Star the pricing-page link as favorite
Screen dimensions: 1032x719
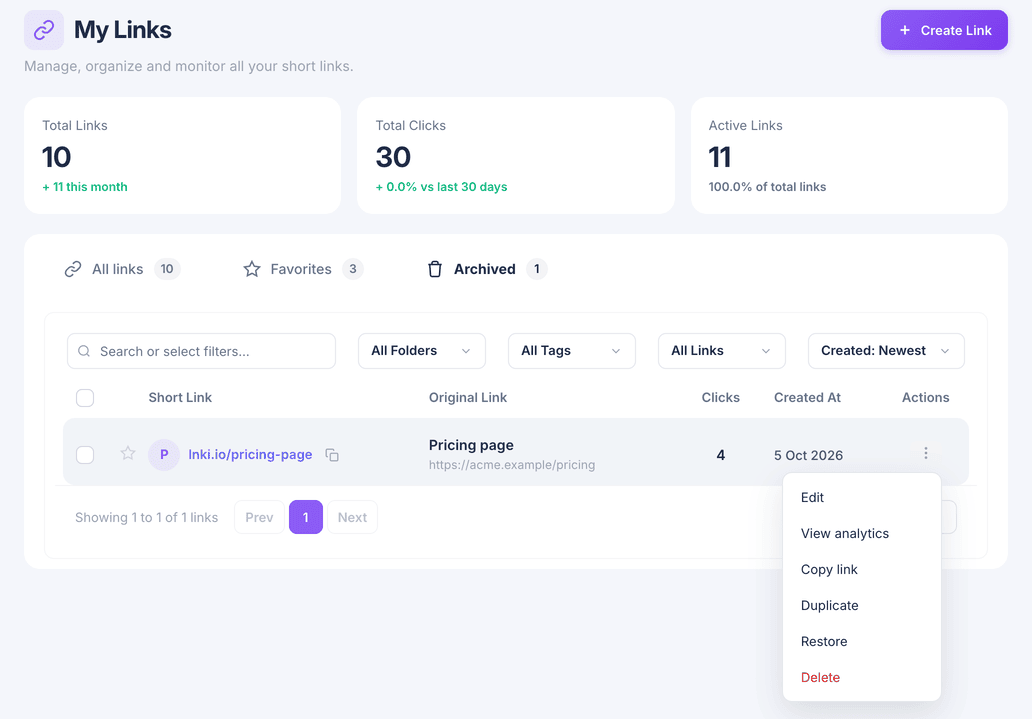point(128,454)
